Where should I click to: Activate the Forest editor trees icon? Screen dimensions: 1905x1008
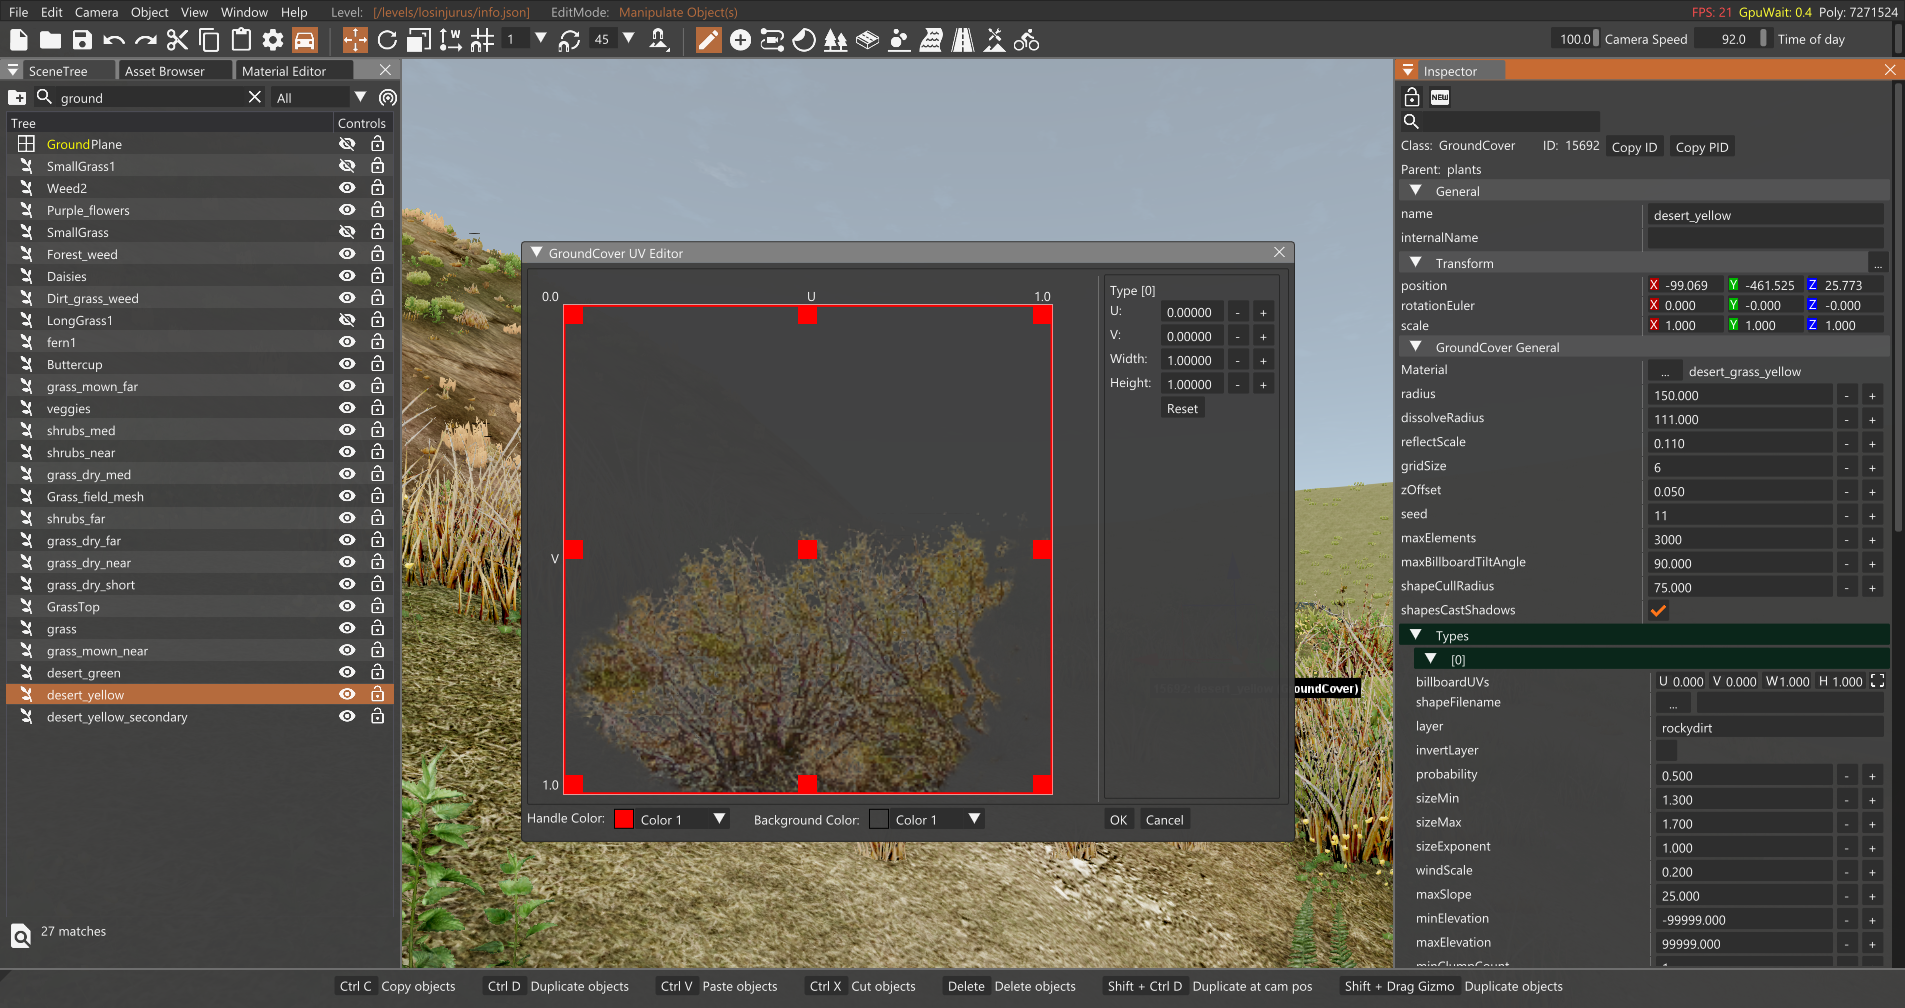[835, 40]
